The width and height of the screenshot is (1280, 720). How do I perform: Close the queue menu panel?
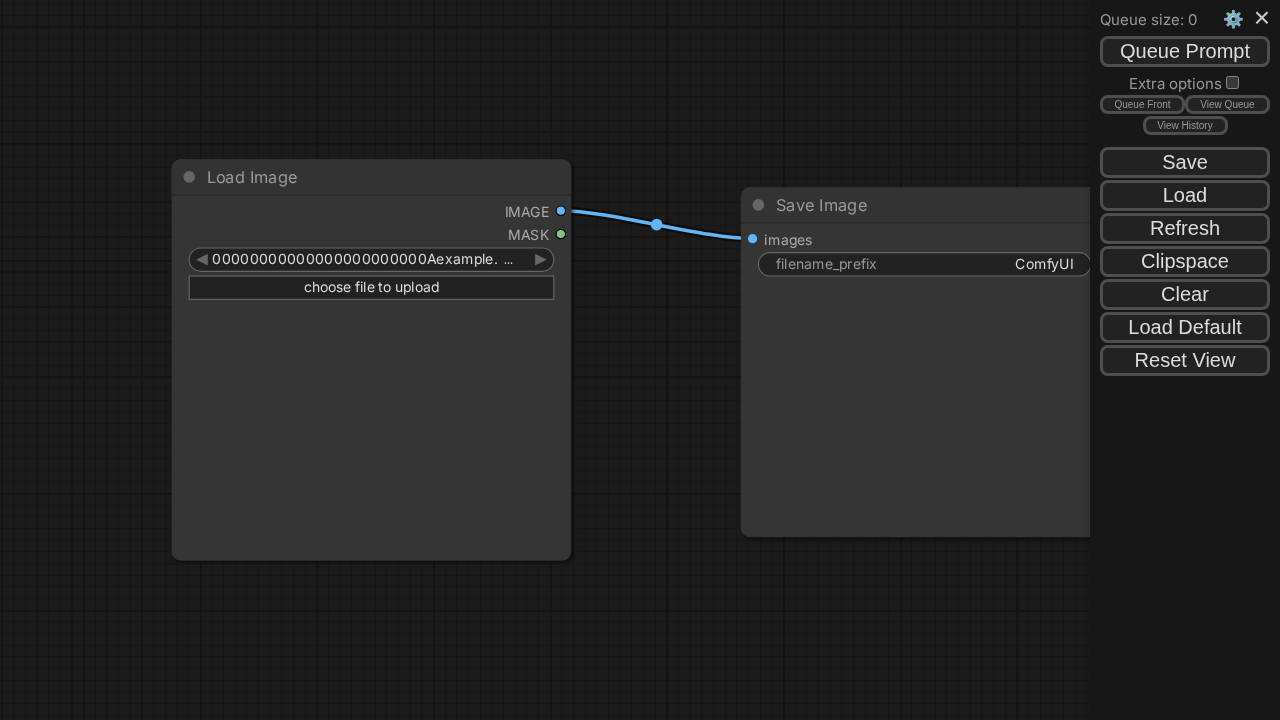(1262, 18)
